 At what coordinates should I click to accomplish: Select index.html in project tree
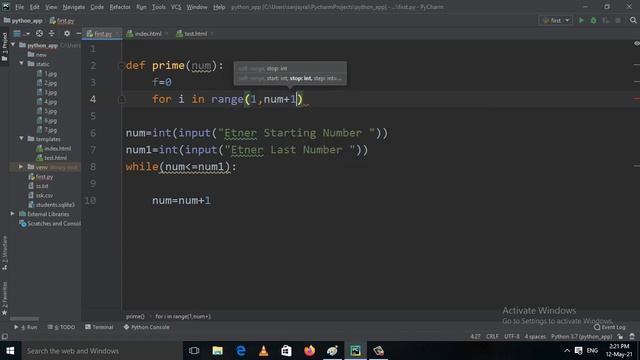pos(53,148)
